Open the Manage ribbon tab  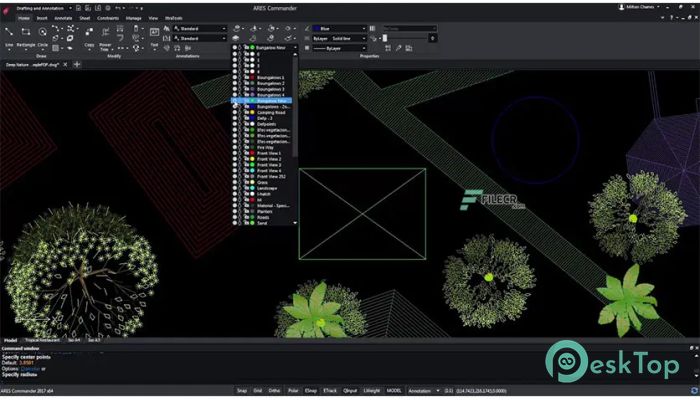133,18
